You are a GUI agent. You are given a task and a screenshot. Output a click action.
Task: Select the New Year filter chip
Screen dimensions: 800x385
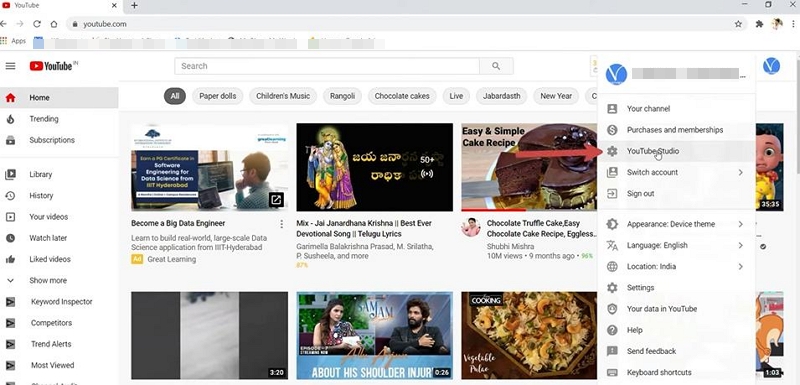pyautogui.click(x=556, y=96)
